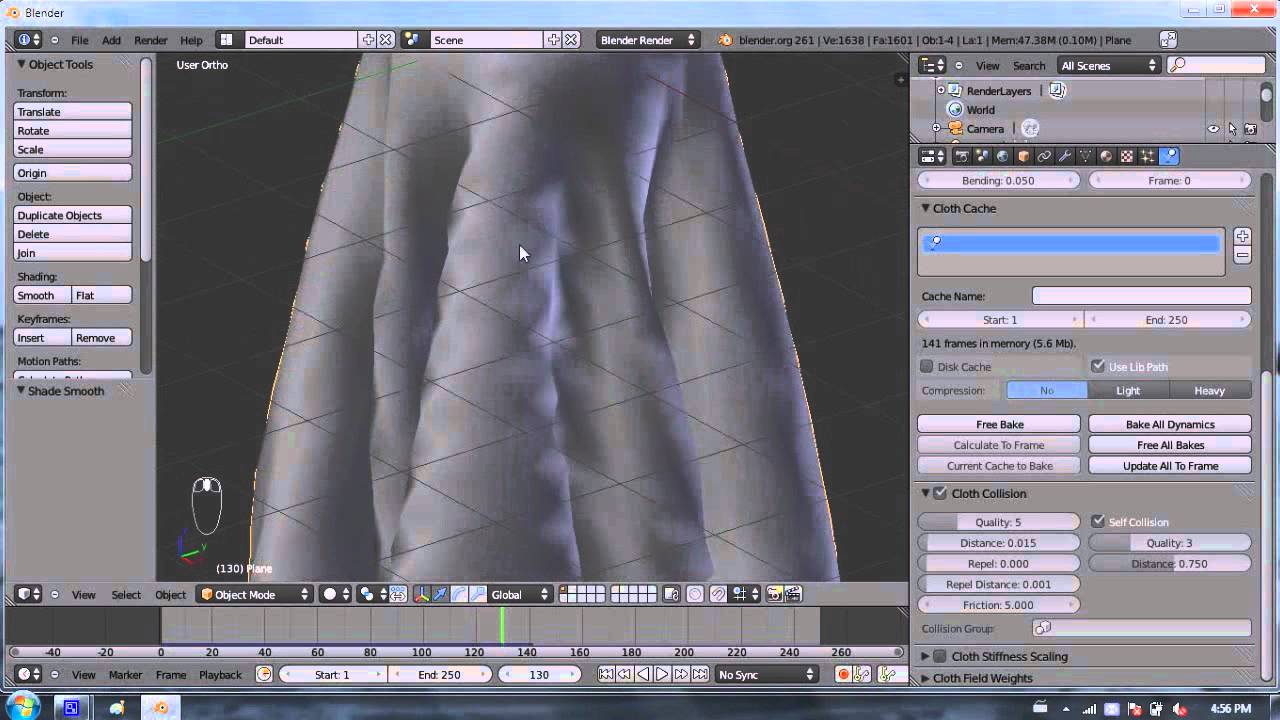Open the No Sync dropdown
This screenshot has height=720, width=1280.
tap(767, 675)
